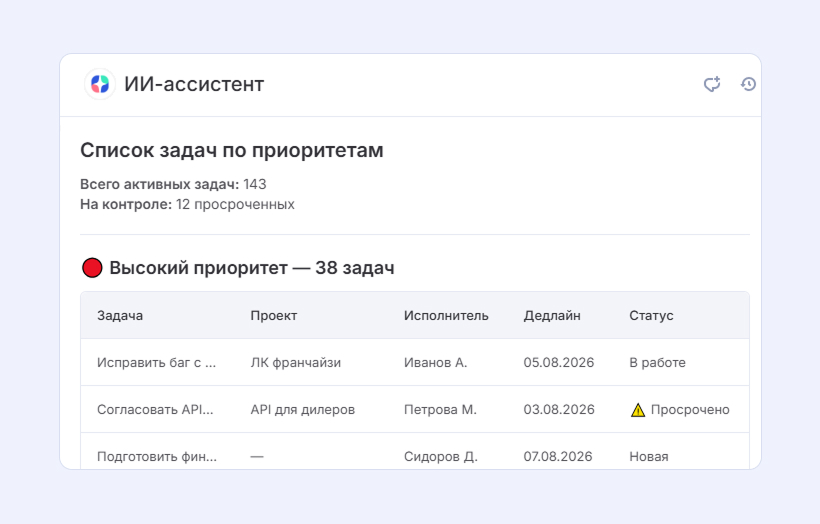
Task: Click the yellow warning icon beside Просрочено
Action: (638, 410)
